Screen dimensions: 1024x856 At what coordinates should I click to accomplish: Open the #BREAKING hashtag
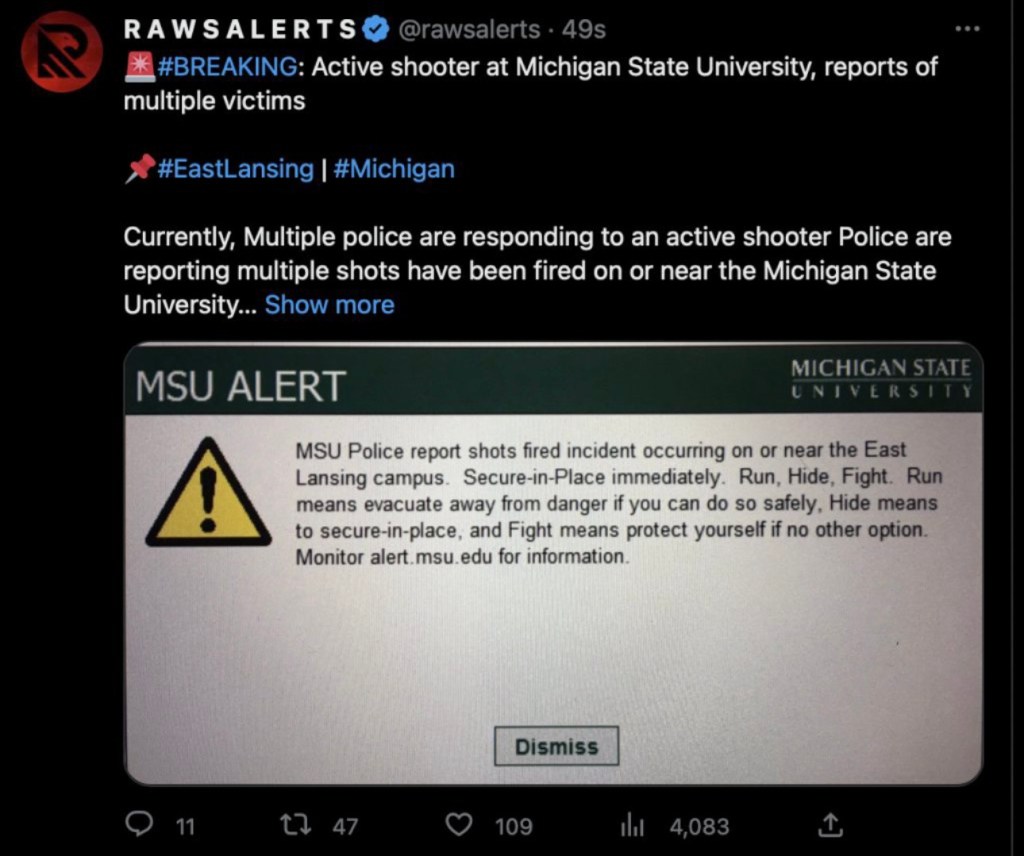coord(226,67)
